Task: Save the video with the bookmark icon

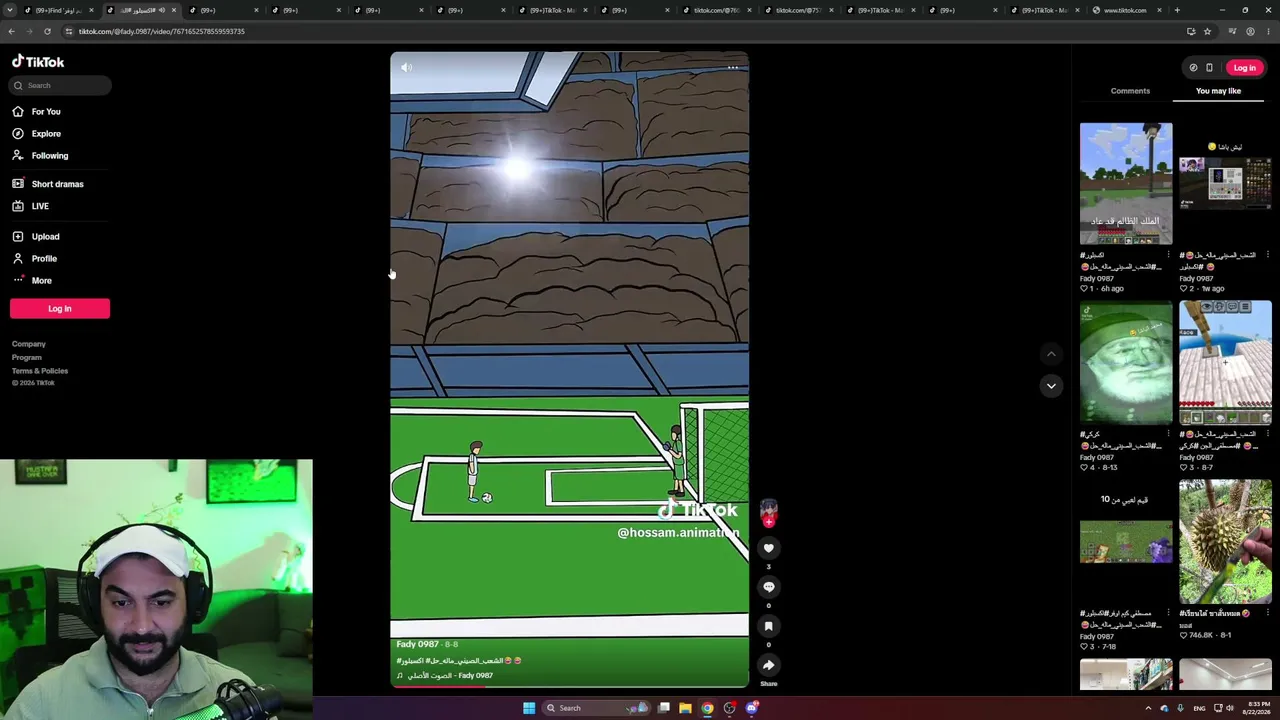Action: 768,626
